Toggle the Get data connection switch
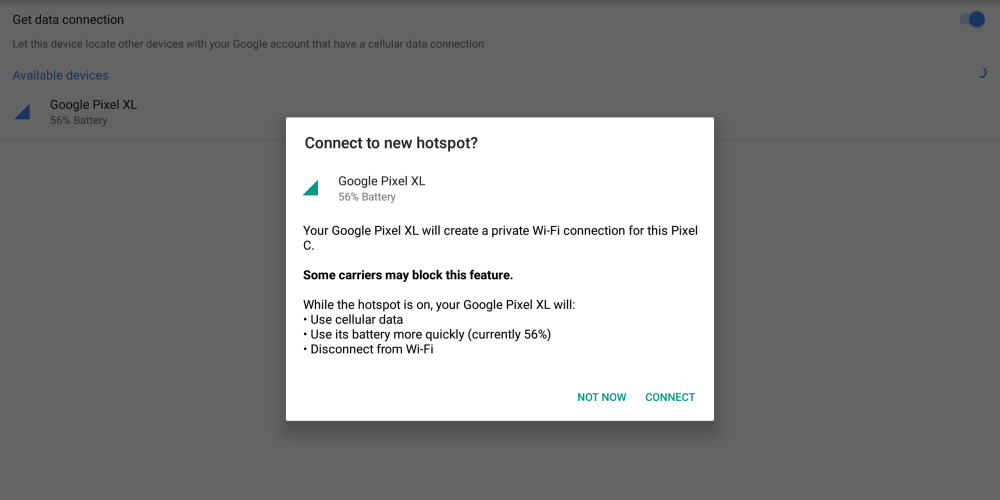The width and height of the screenshot is (1000, 500). [x=971, y=20]
